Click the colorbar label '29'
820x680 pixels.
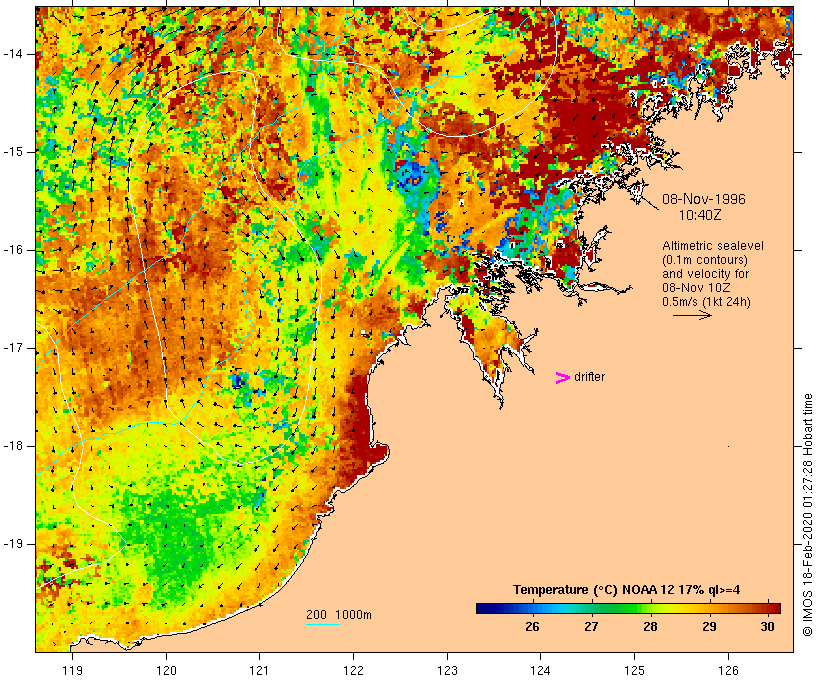pos(709,627)
